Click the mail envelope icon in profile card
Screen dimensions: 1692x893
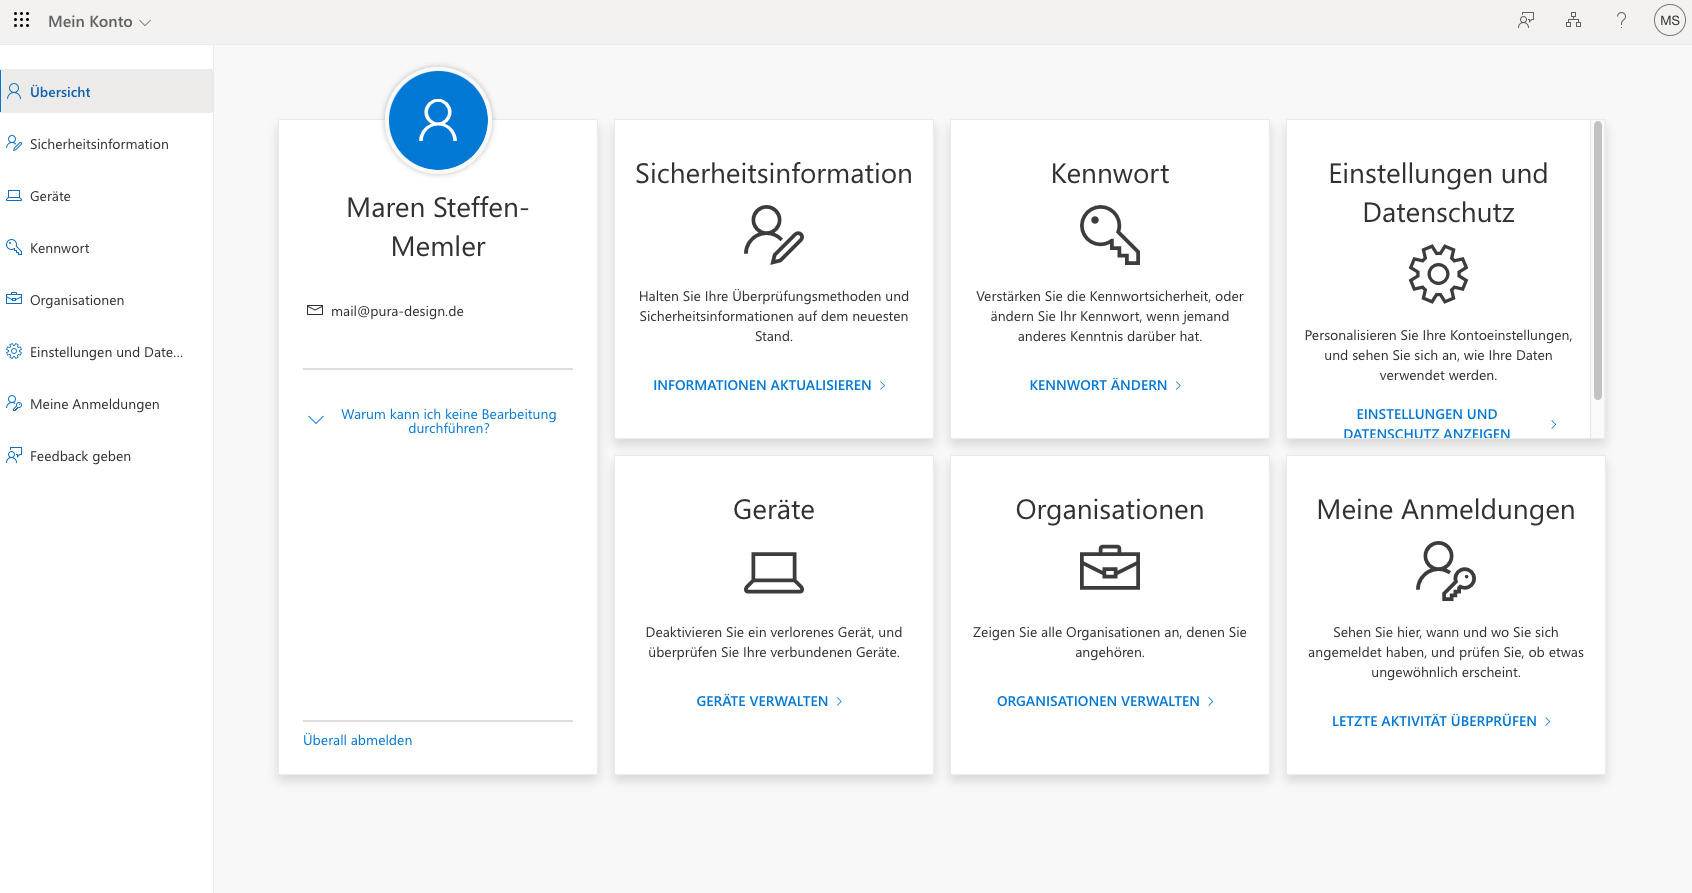click(x=315, y=310)
